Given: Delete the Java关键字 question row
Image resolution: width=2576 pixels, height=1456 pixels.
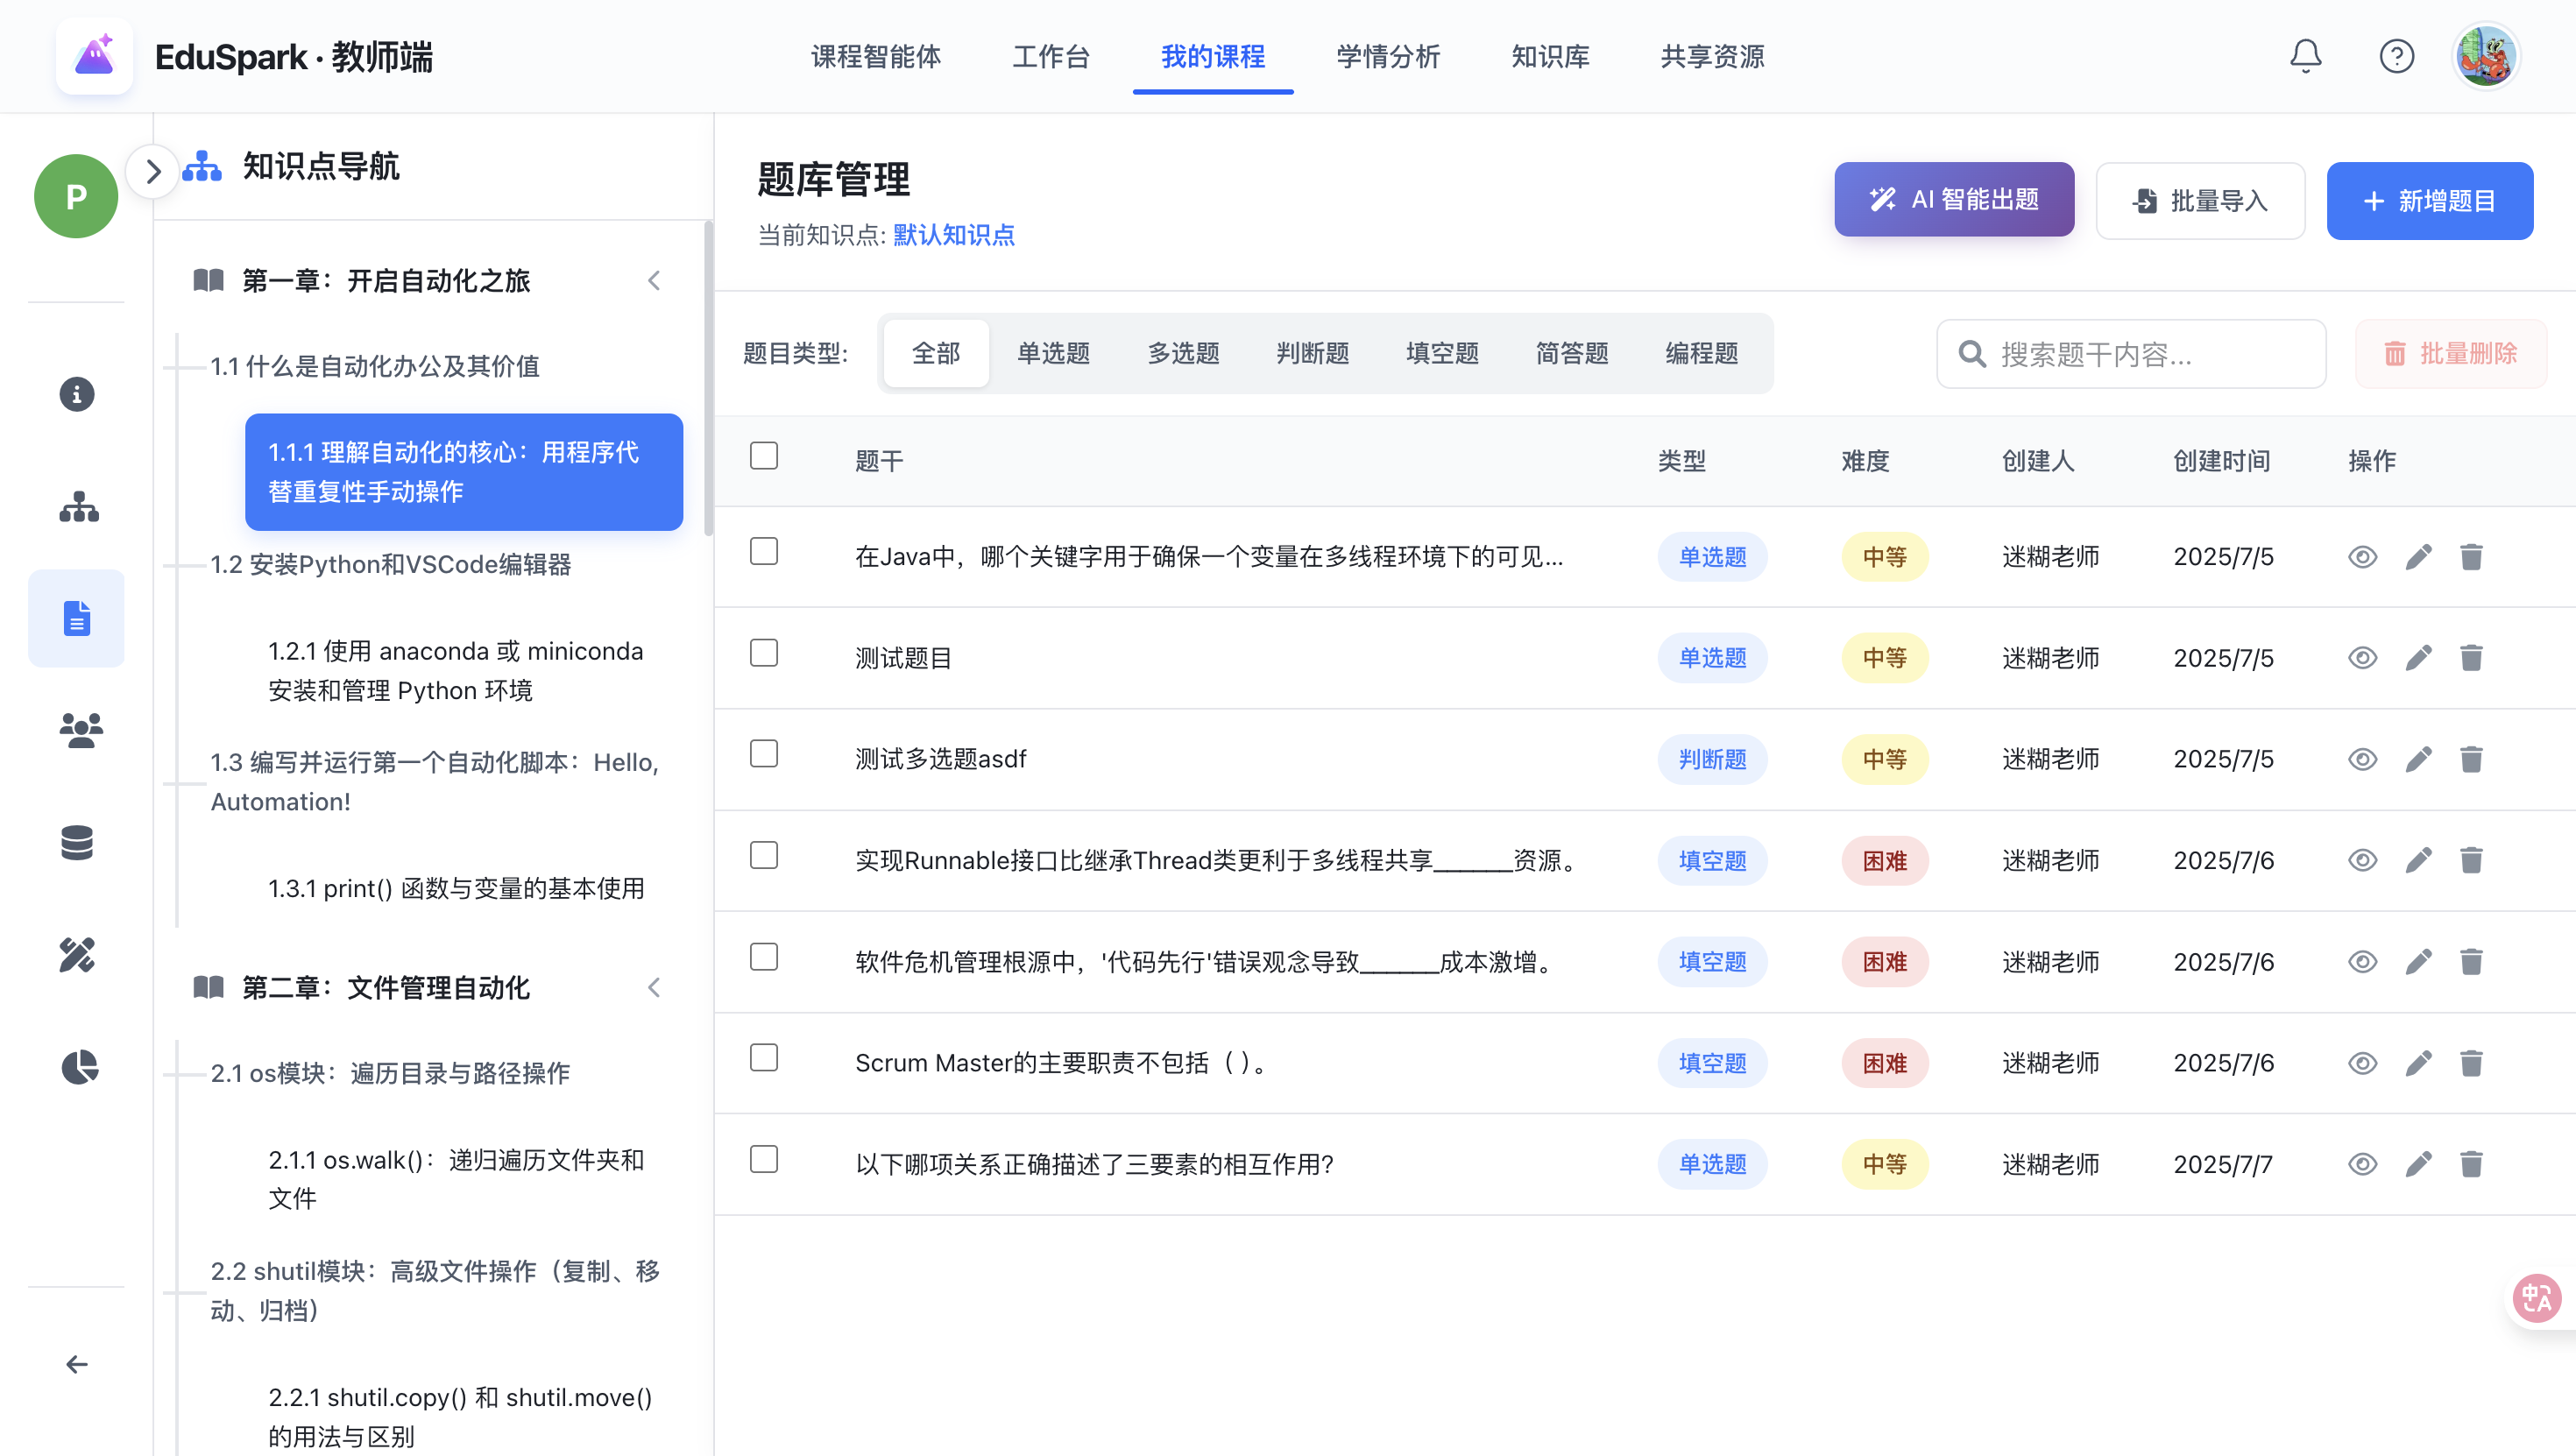Looking at the screenshot, I should coord(2471,556).
